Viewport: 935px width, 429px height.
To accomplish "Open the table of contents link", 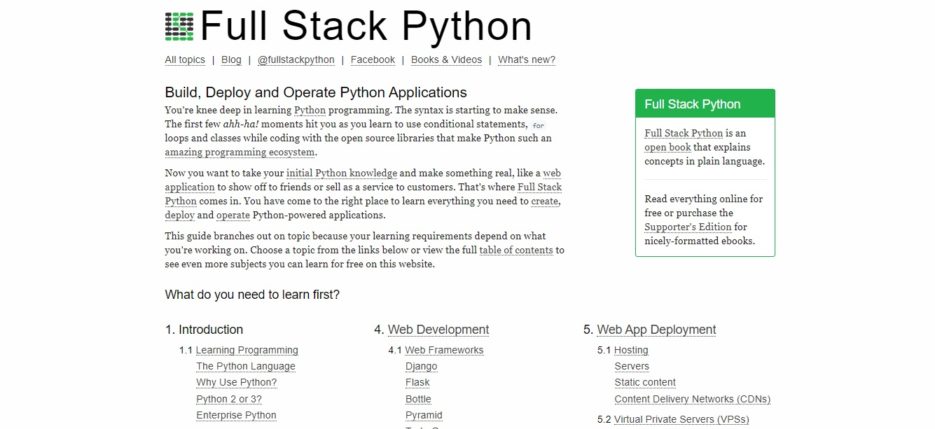I will click(516, 250).
